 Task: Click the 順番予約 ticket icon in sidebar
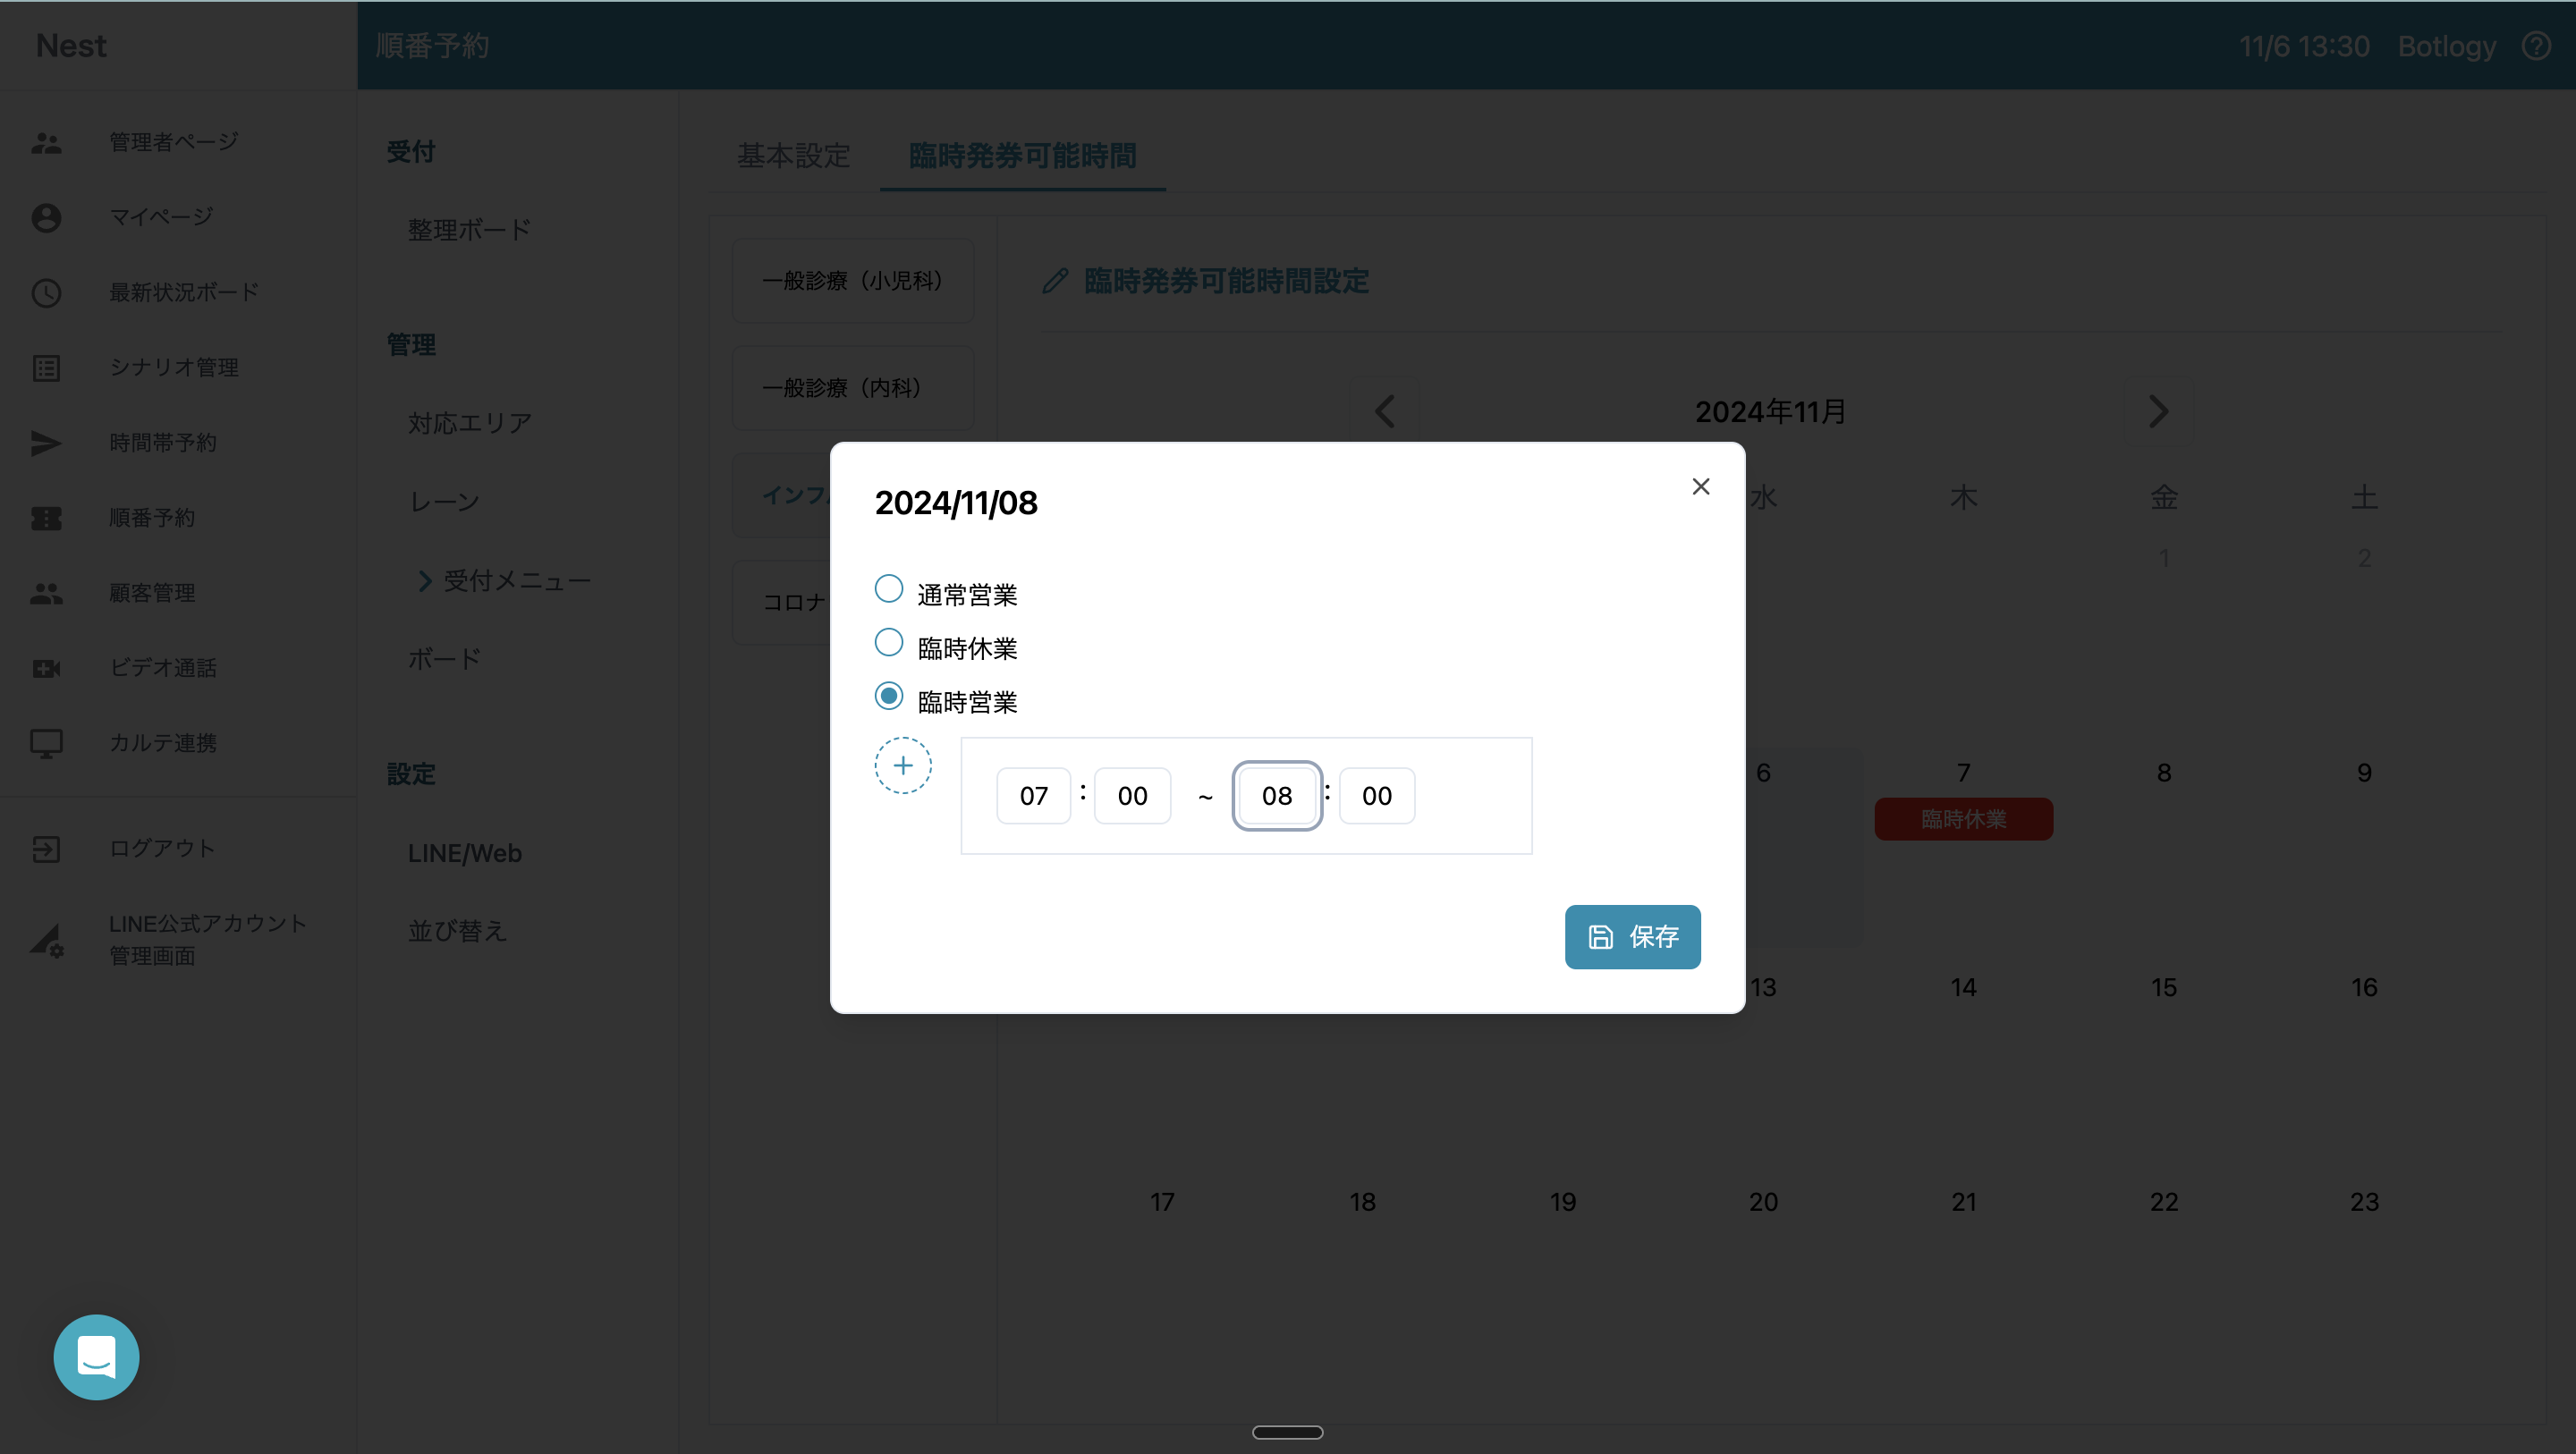click(46, 518)
